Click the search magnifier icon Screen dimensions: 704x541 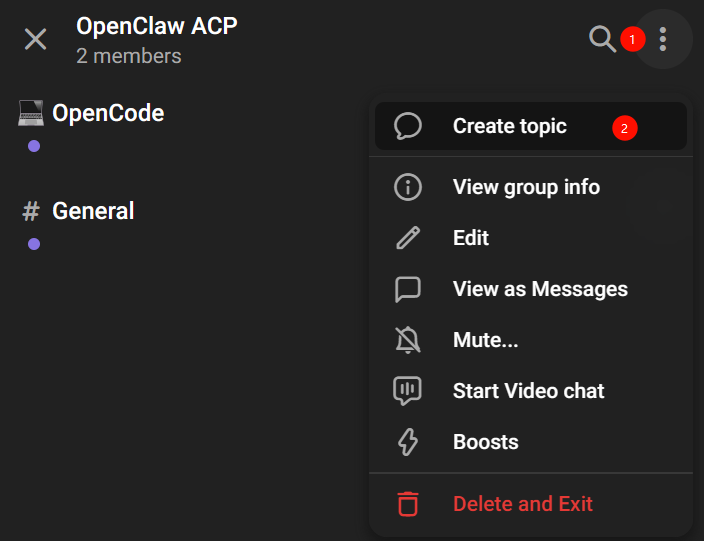pyautogui.click(x=602, y=39)
